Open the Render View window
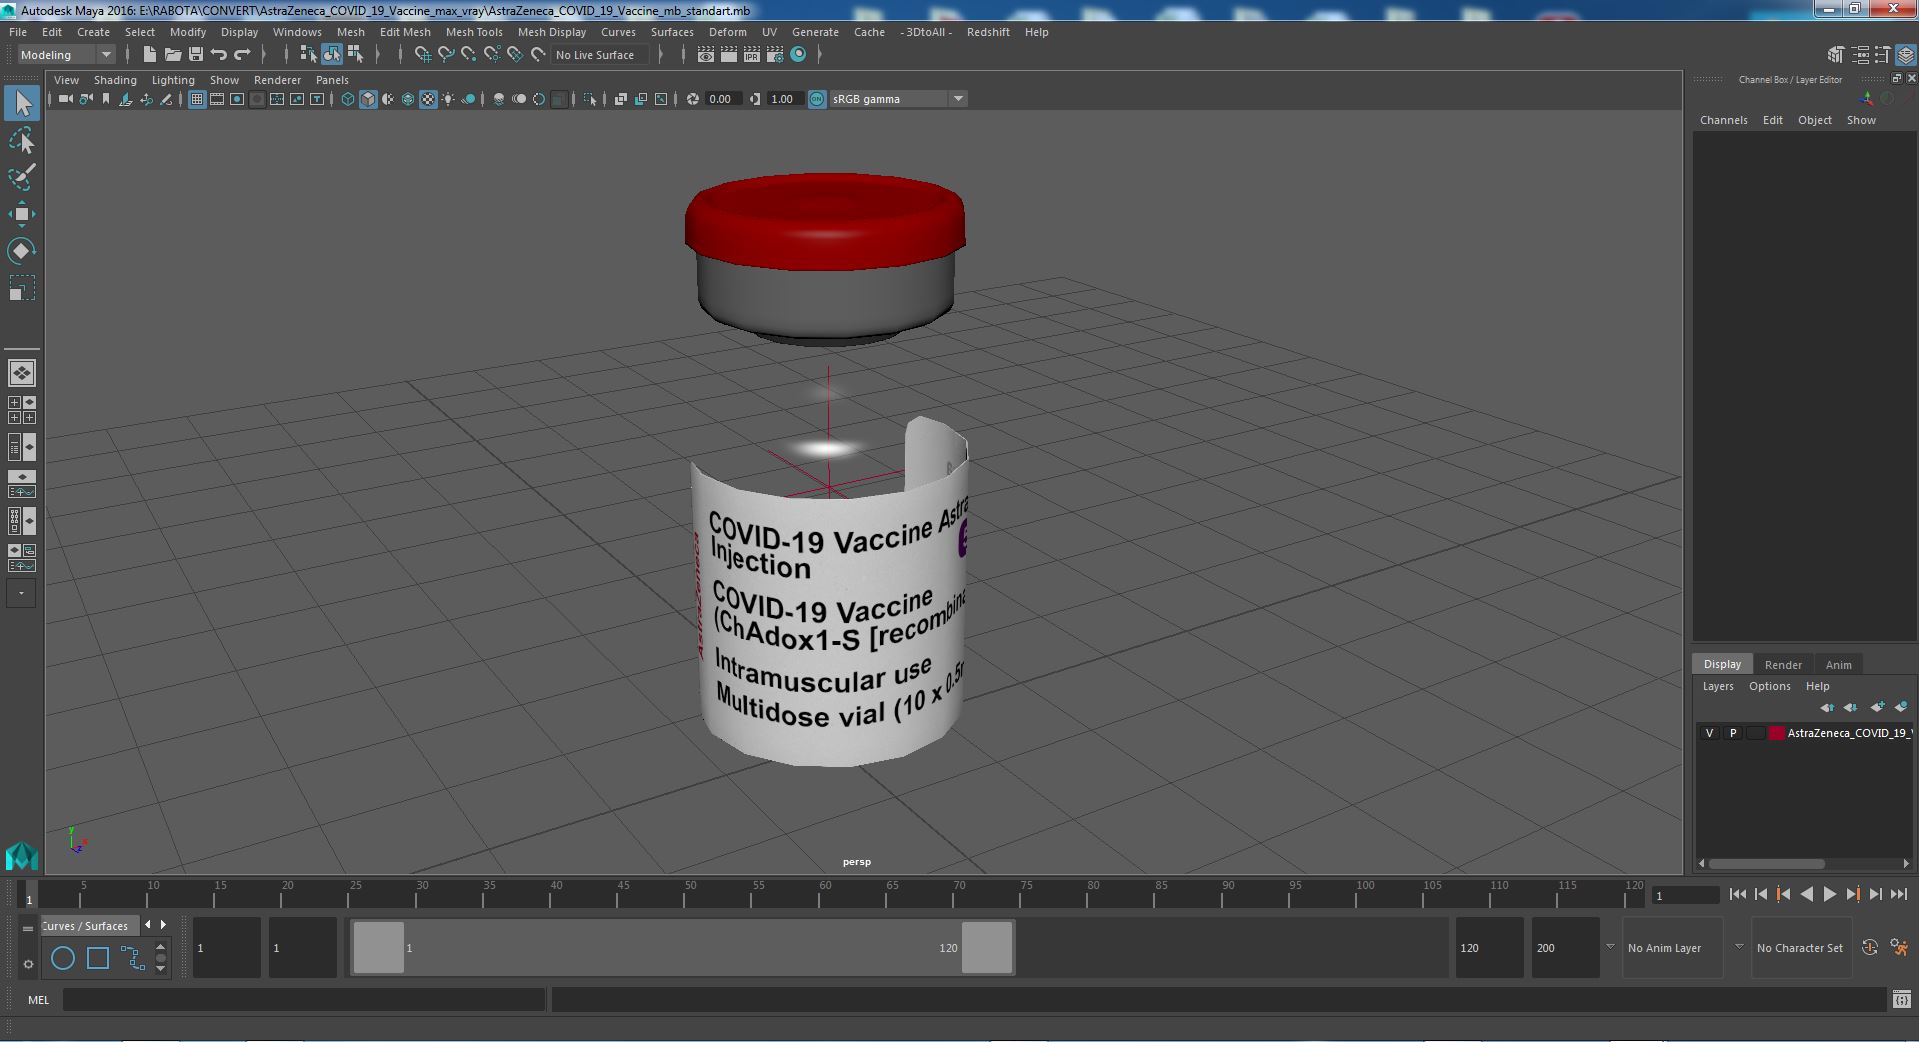Screen dimensions: 1919x1042 pos(706,55)
